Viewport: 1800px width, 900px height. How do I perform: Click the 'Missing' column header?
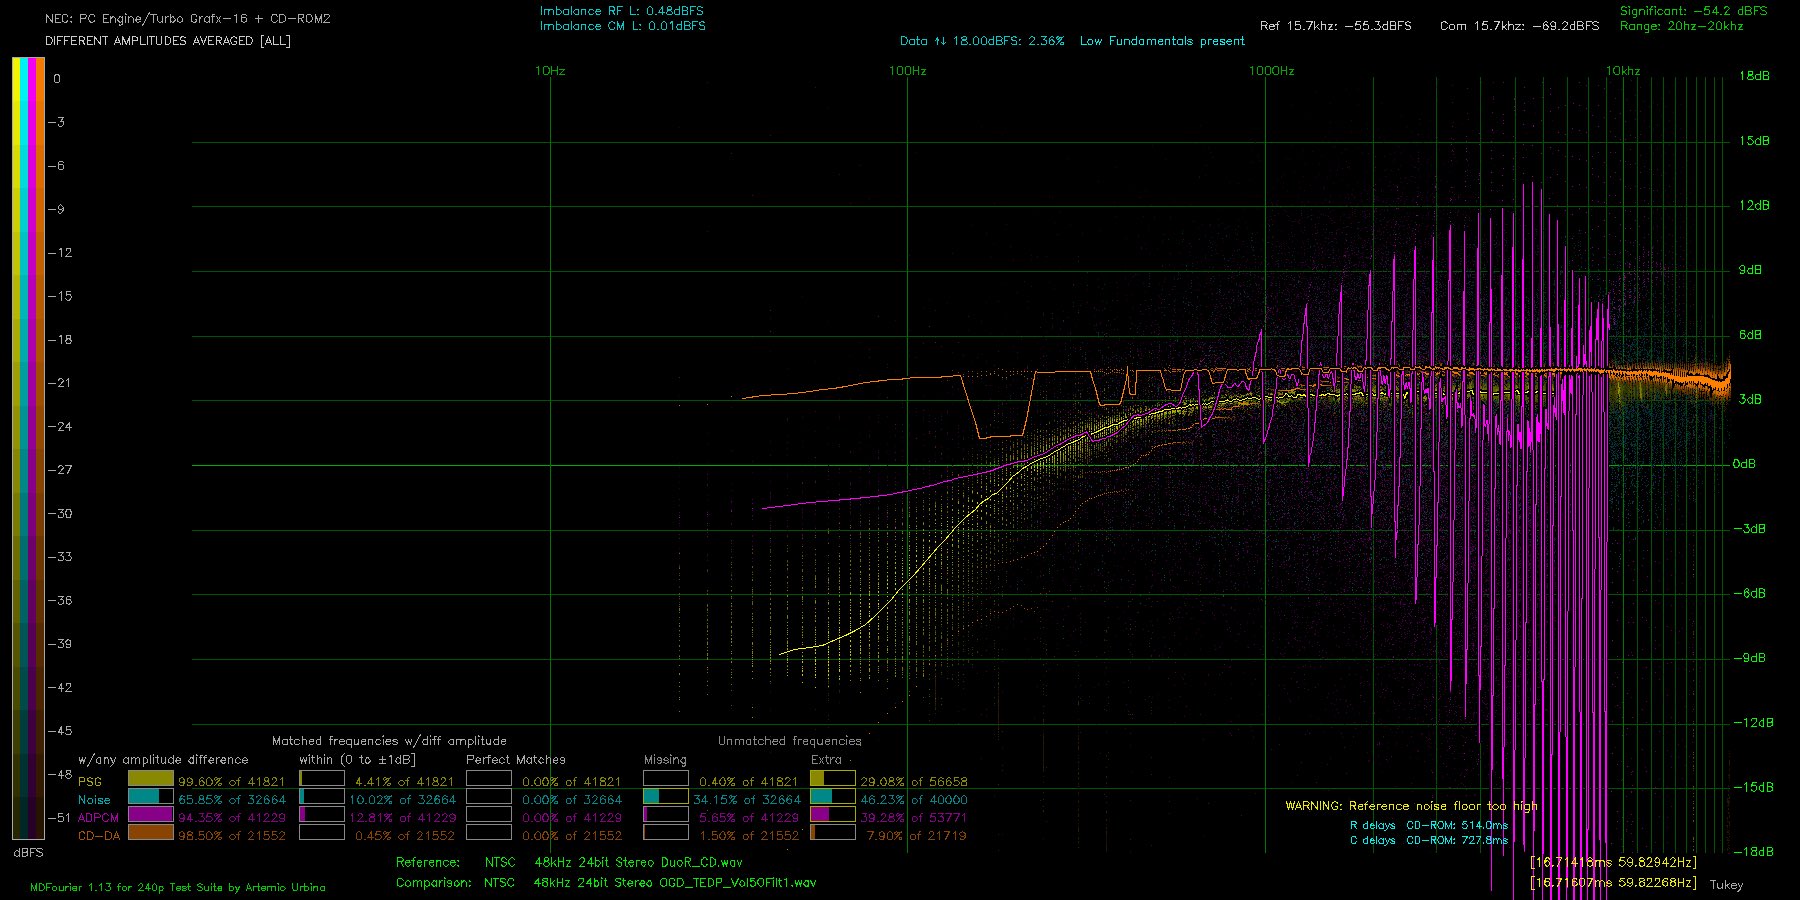tap(665, 760)
